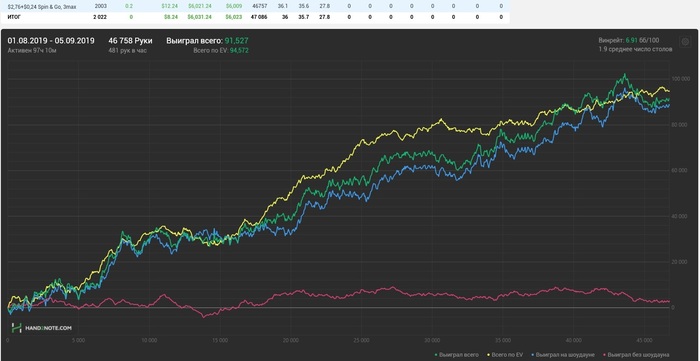Click the '45 000' x-axis label
This screenshot has height=361, width=700.
(x=644, y=340)
